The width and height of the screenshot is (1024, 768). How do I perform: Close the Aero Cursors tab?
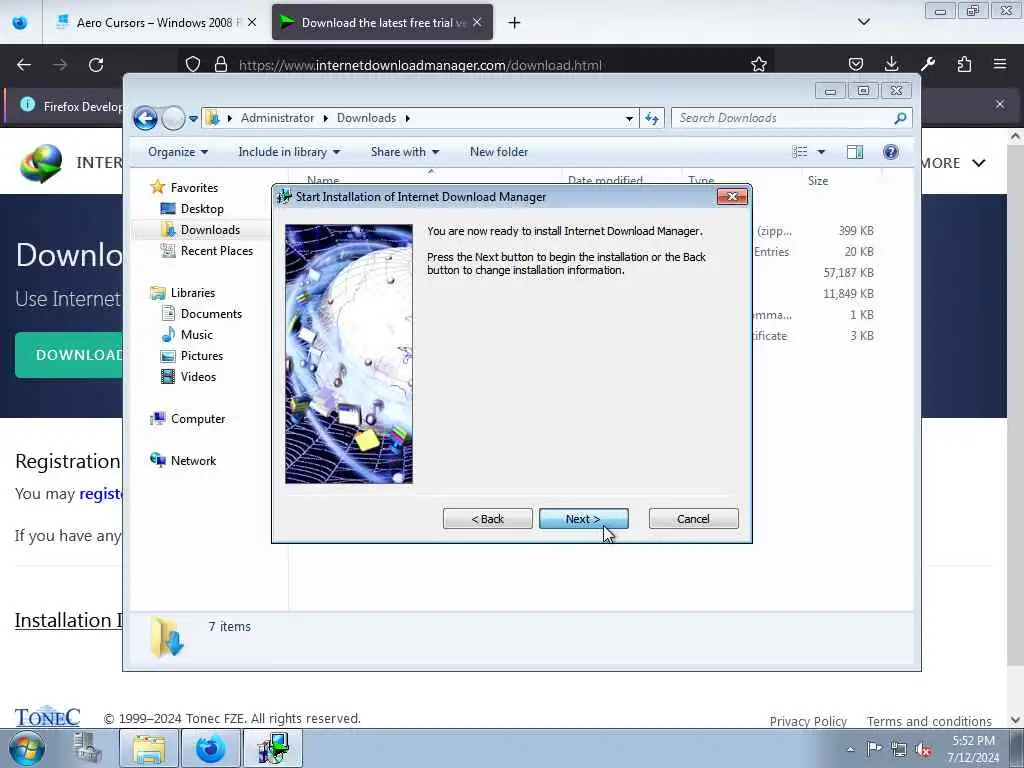click(252, 22)
